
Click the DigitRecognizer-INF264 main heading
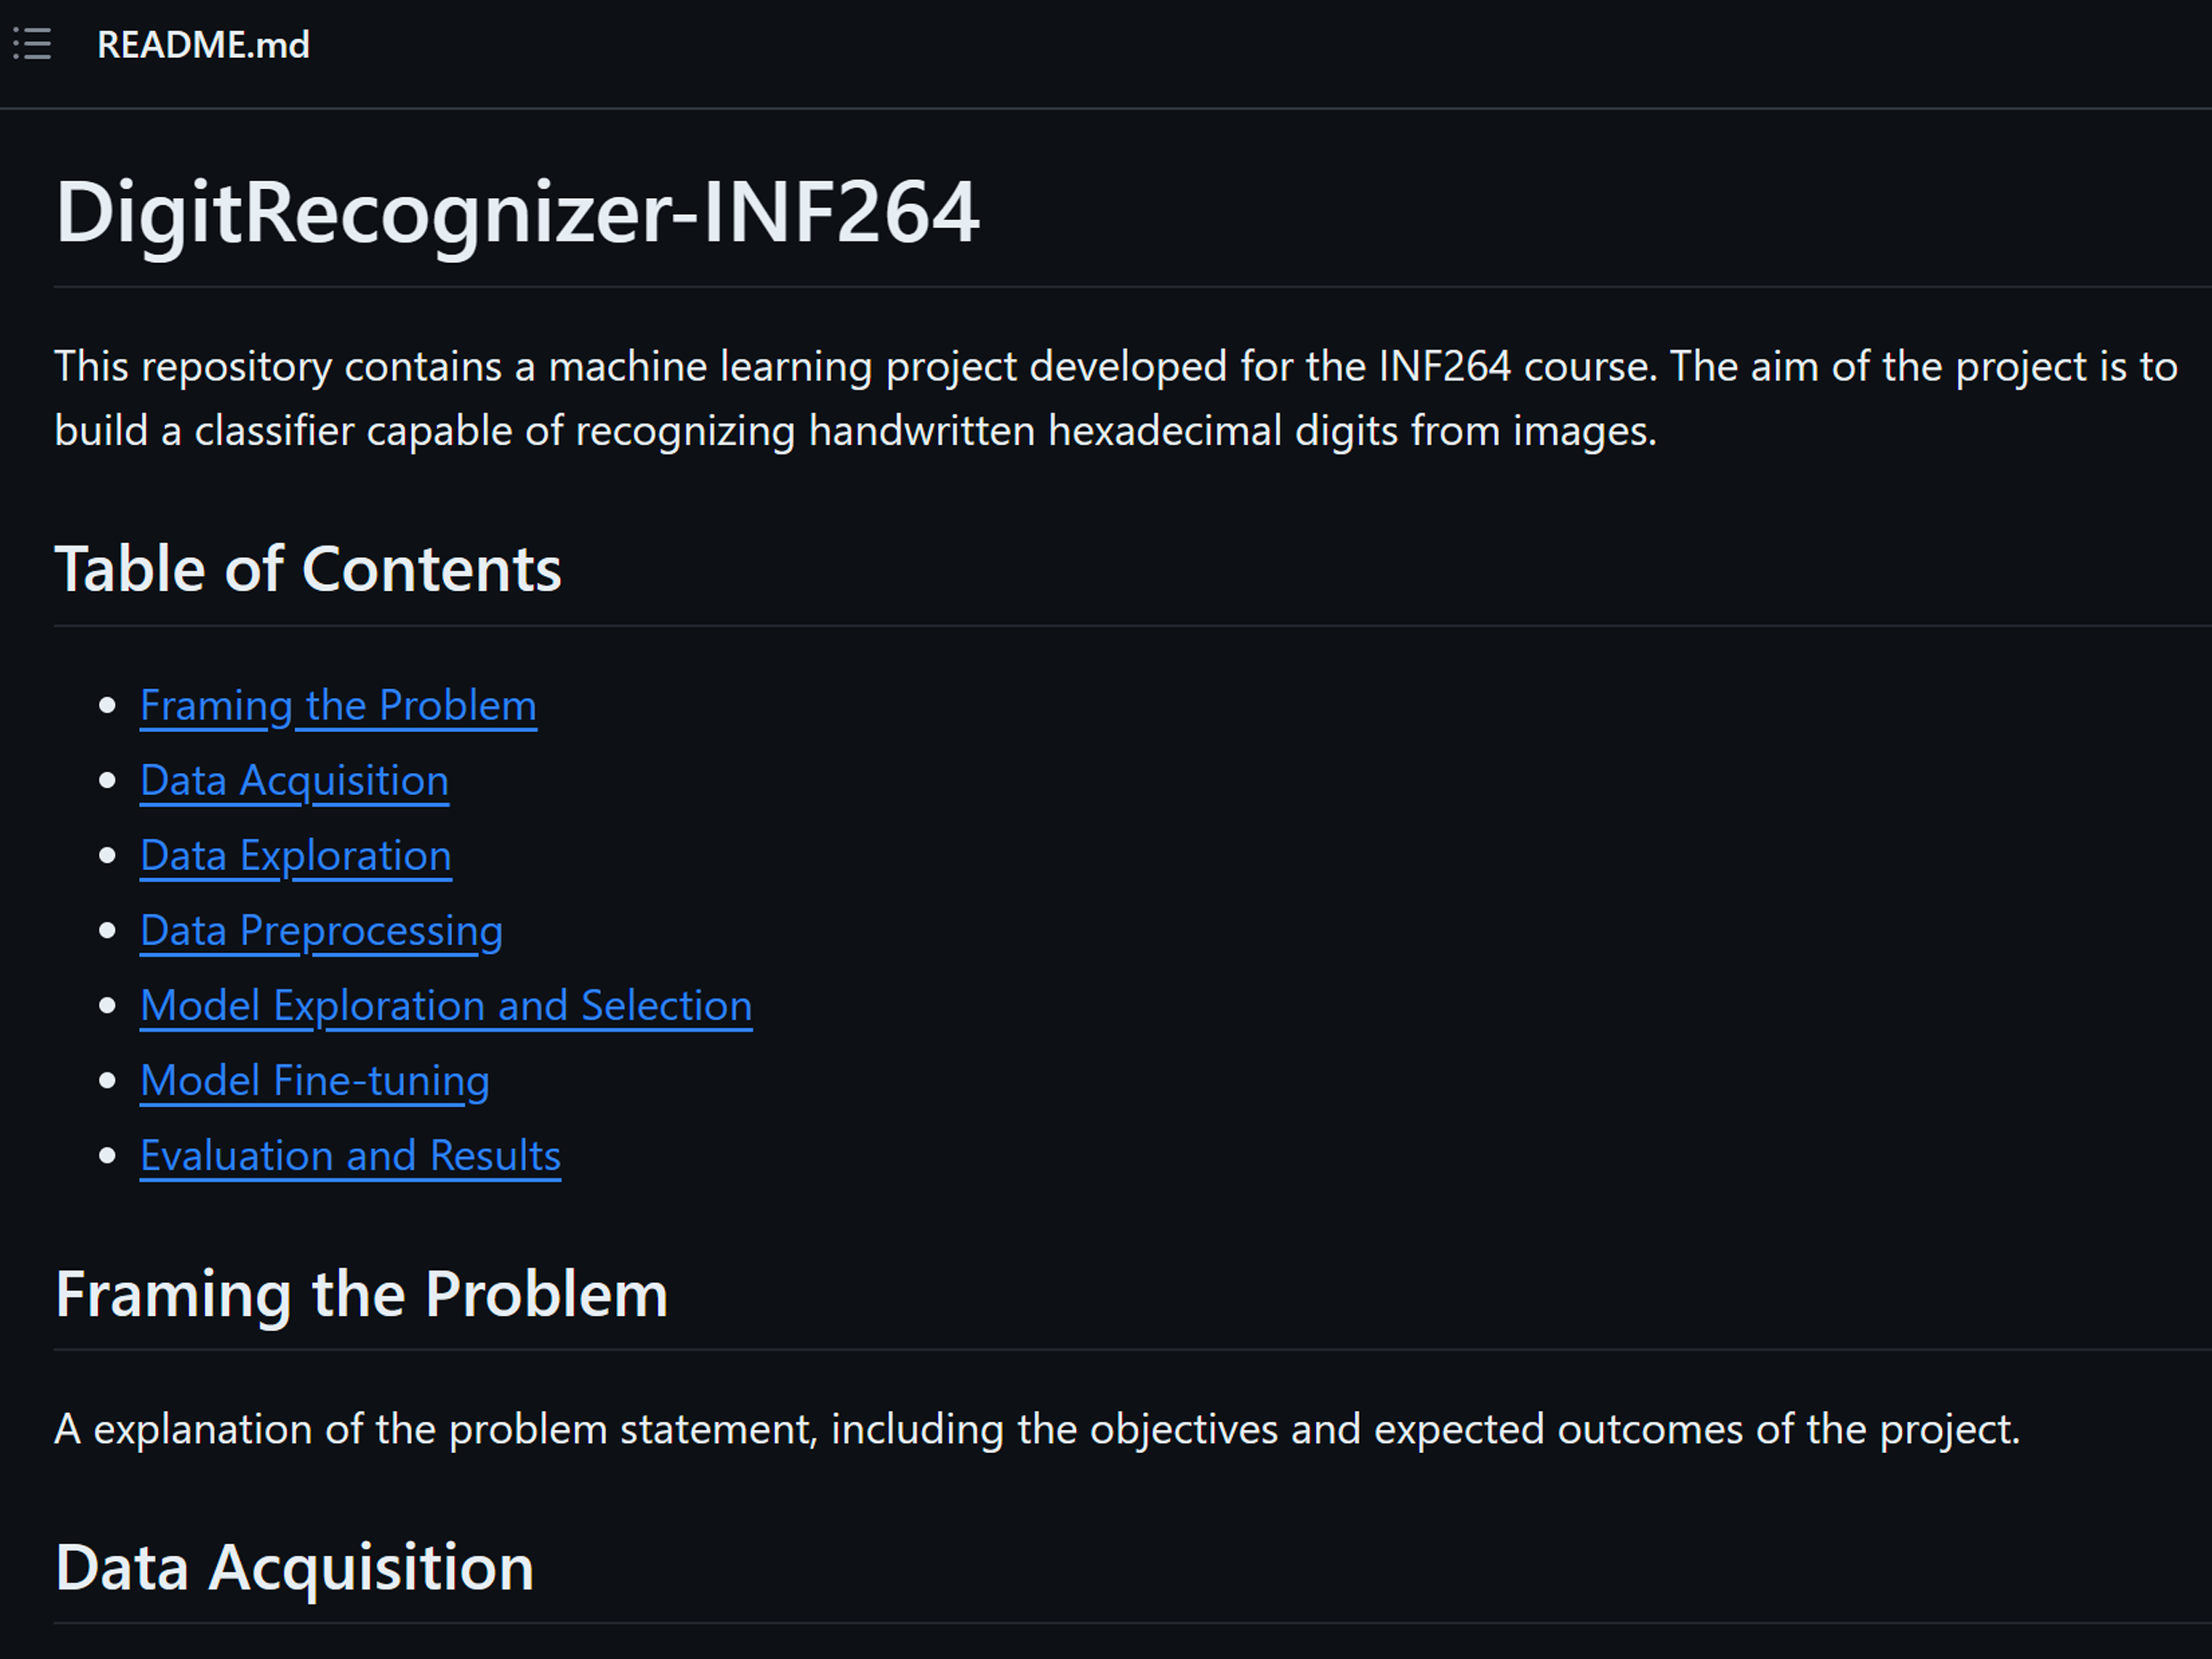tap(517, 212)
